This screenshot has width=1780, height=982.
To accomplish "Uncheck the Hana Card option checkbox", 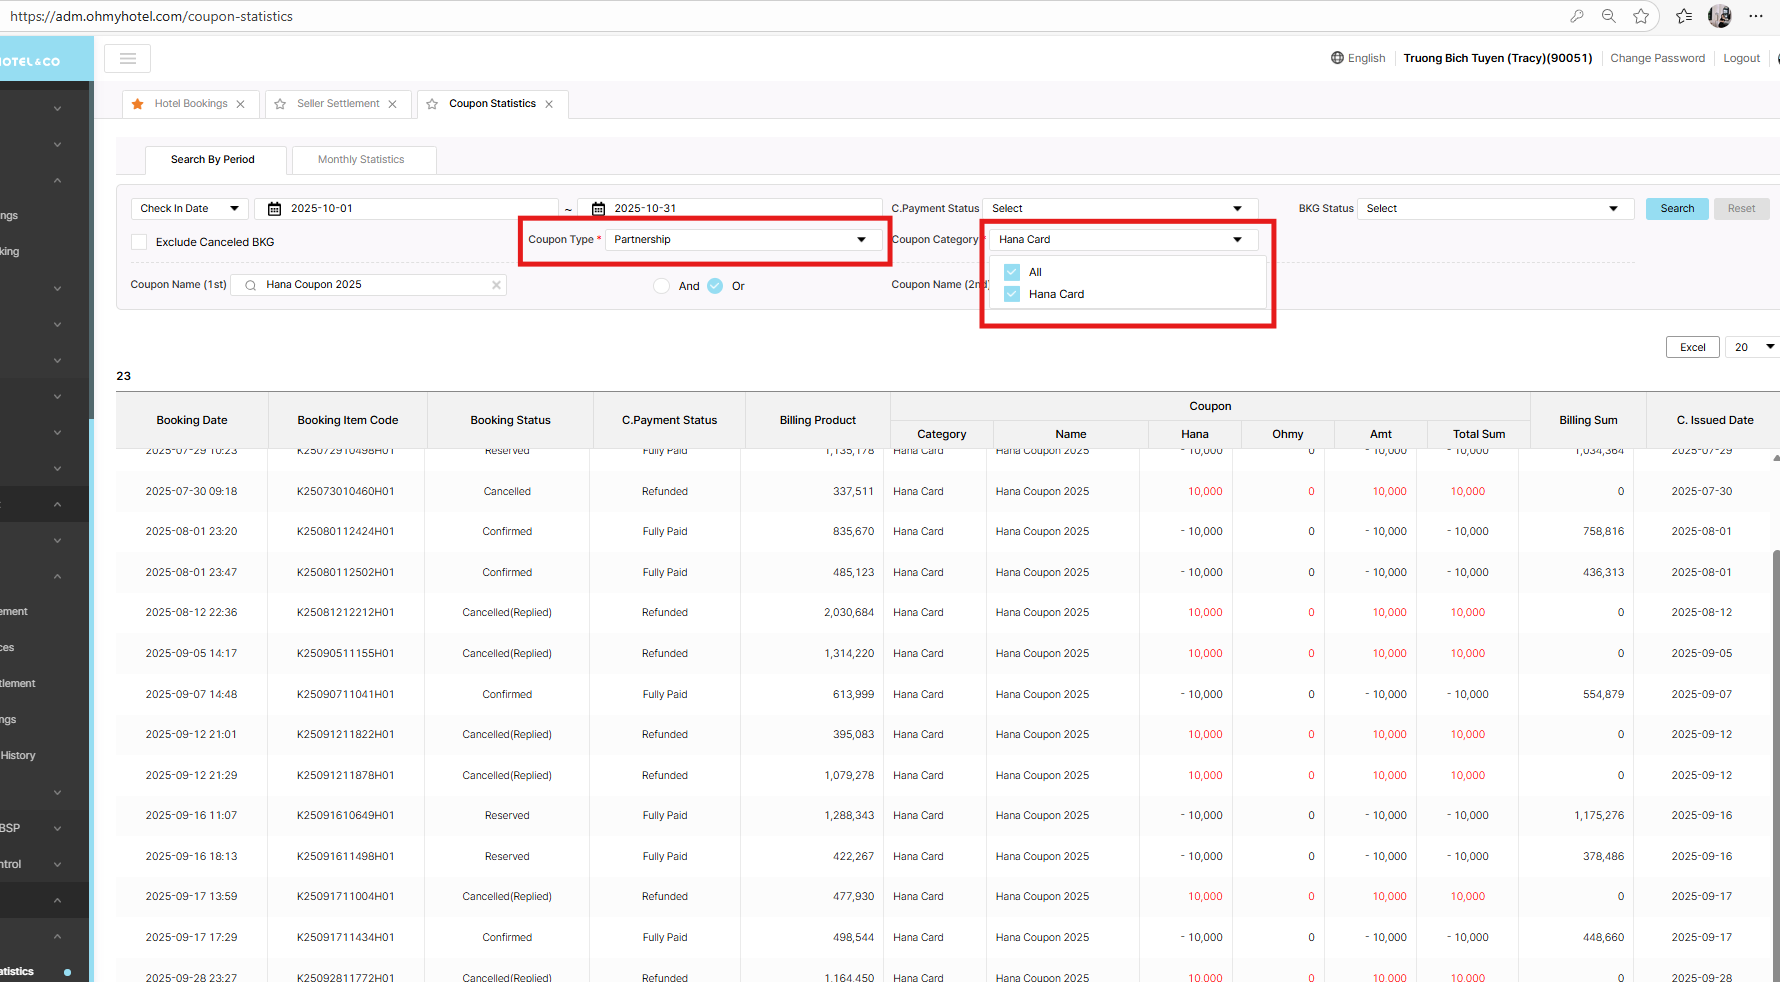I will click(1012, 294).
